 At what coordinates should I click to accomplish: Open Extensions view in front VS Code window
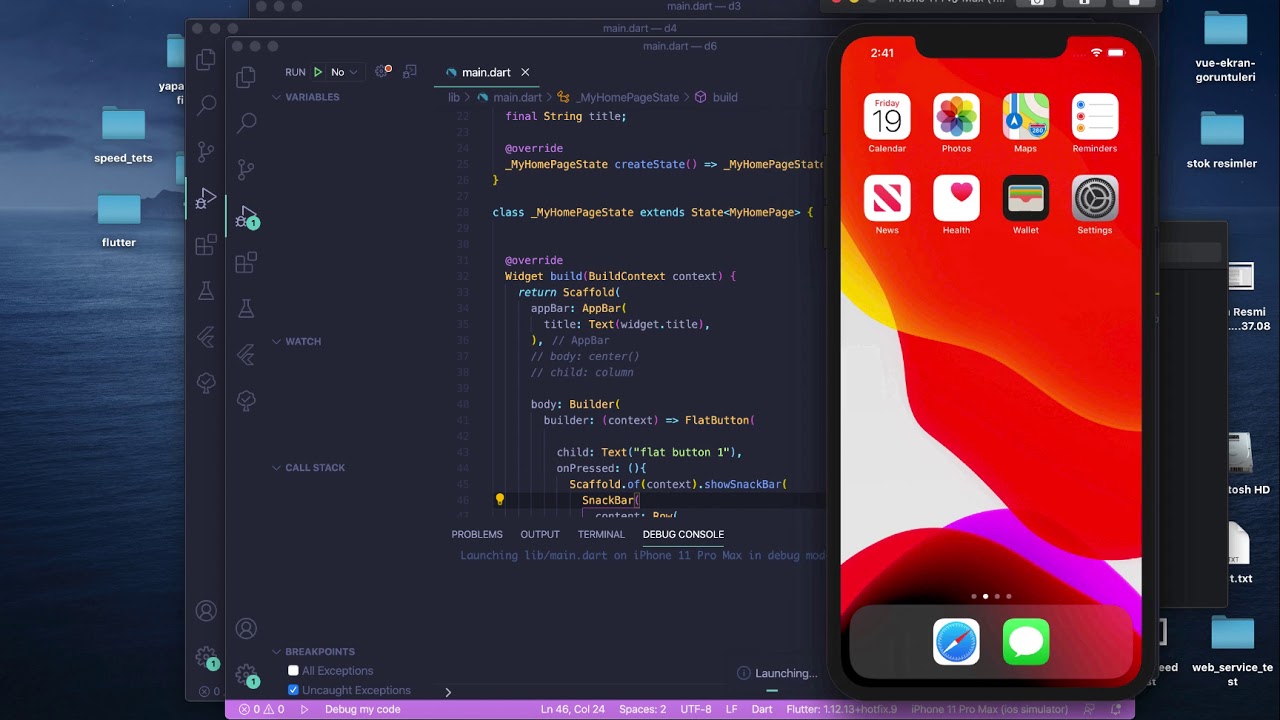click(x=246, y=262)
